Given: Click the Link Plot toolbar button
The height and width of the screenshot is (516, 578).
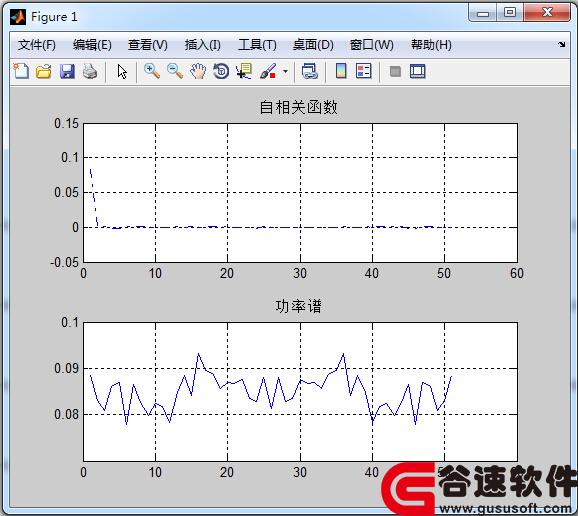Looking at the screenshot, I should tap(310, 71).
